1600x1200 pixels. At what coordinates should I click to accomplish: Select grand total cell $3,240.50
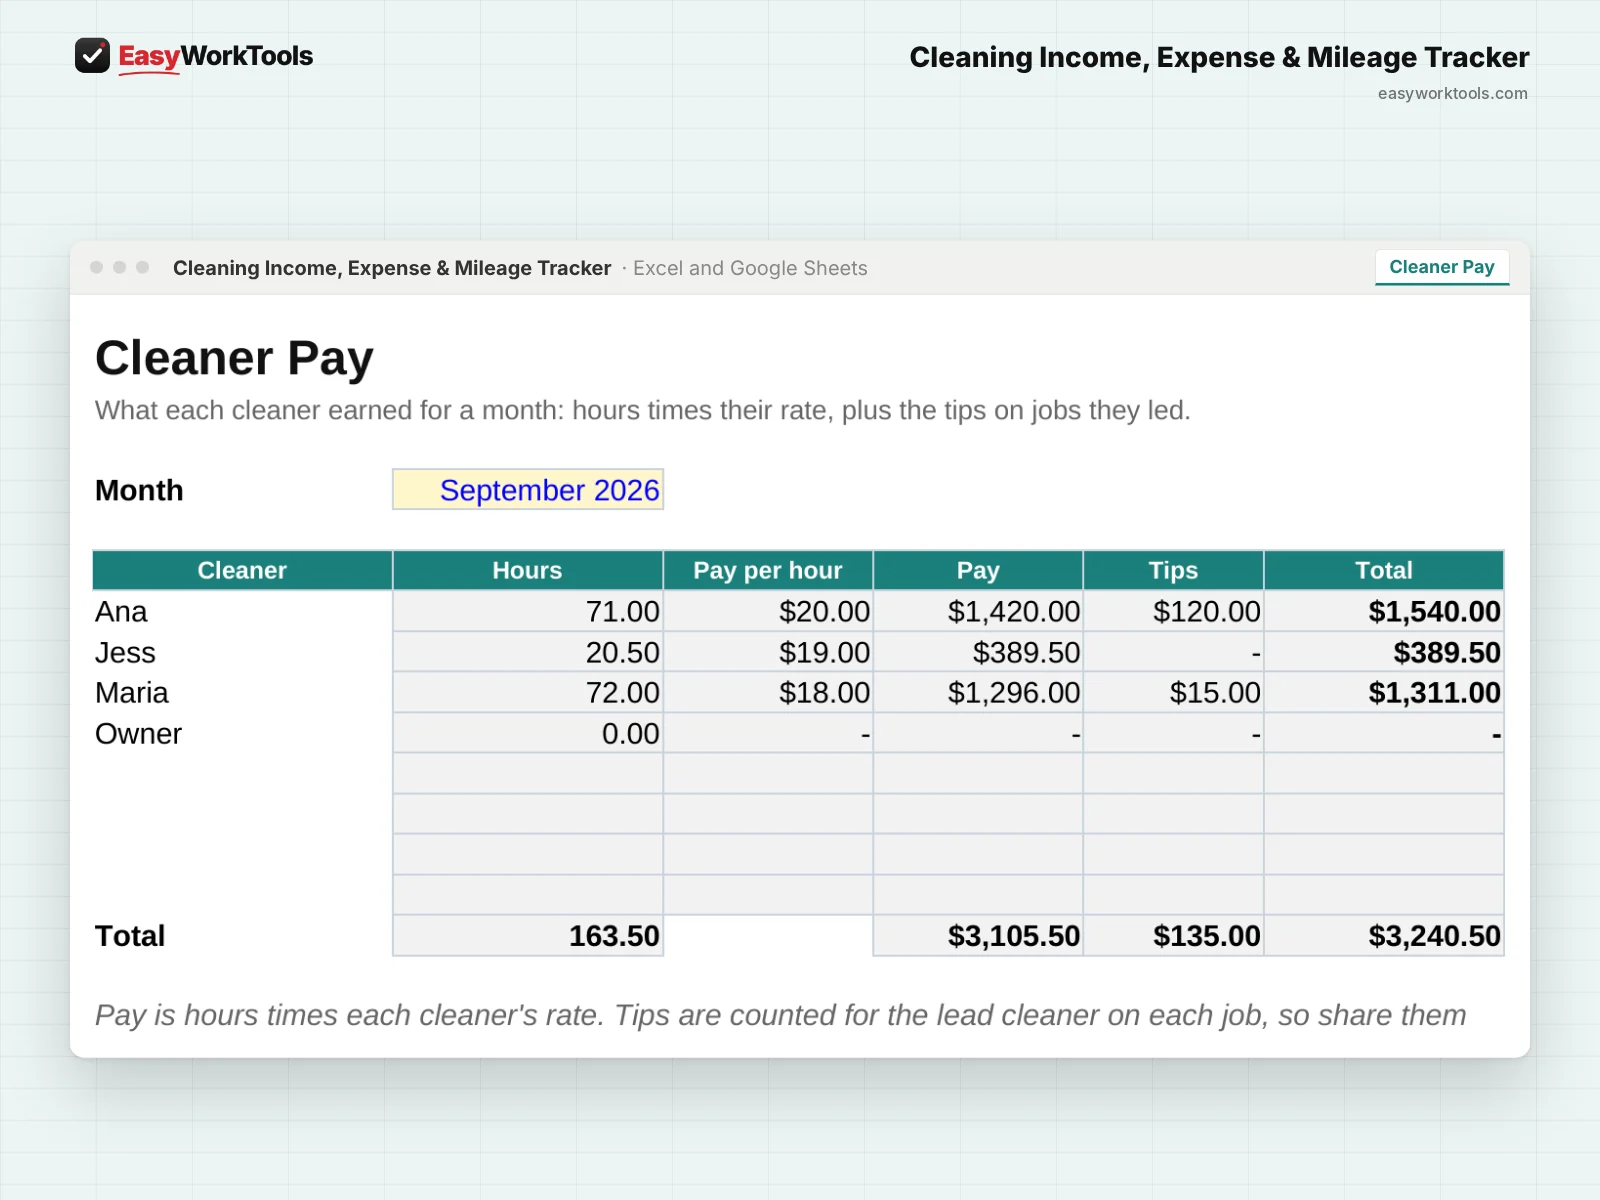[x=1384, y=936]
